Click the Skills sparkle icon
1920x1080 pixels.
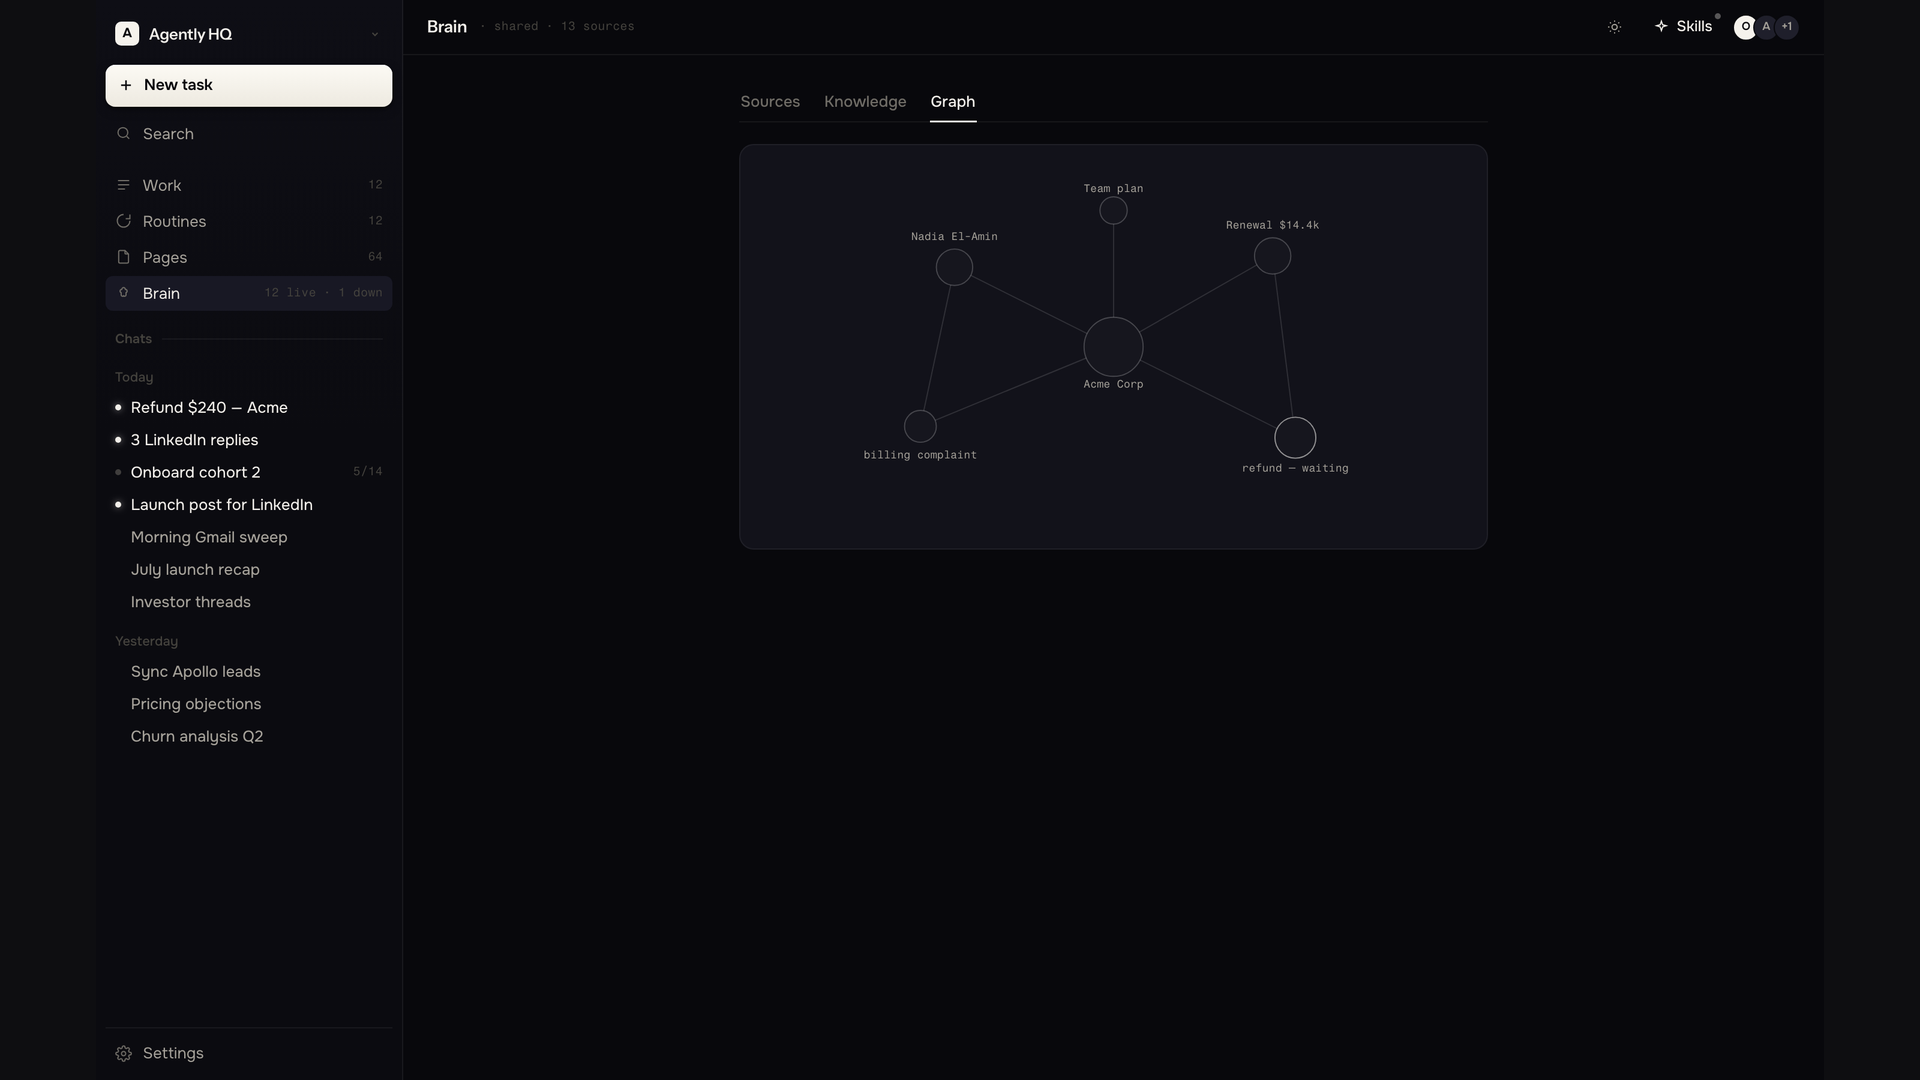click(1661, 26)
